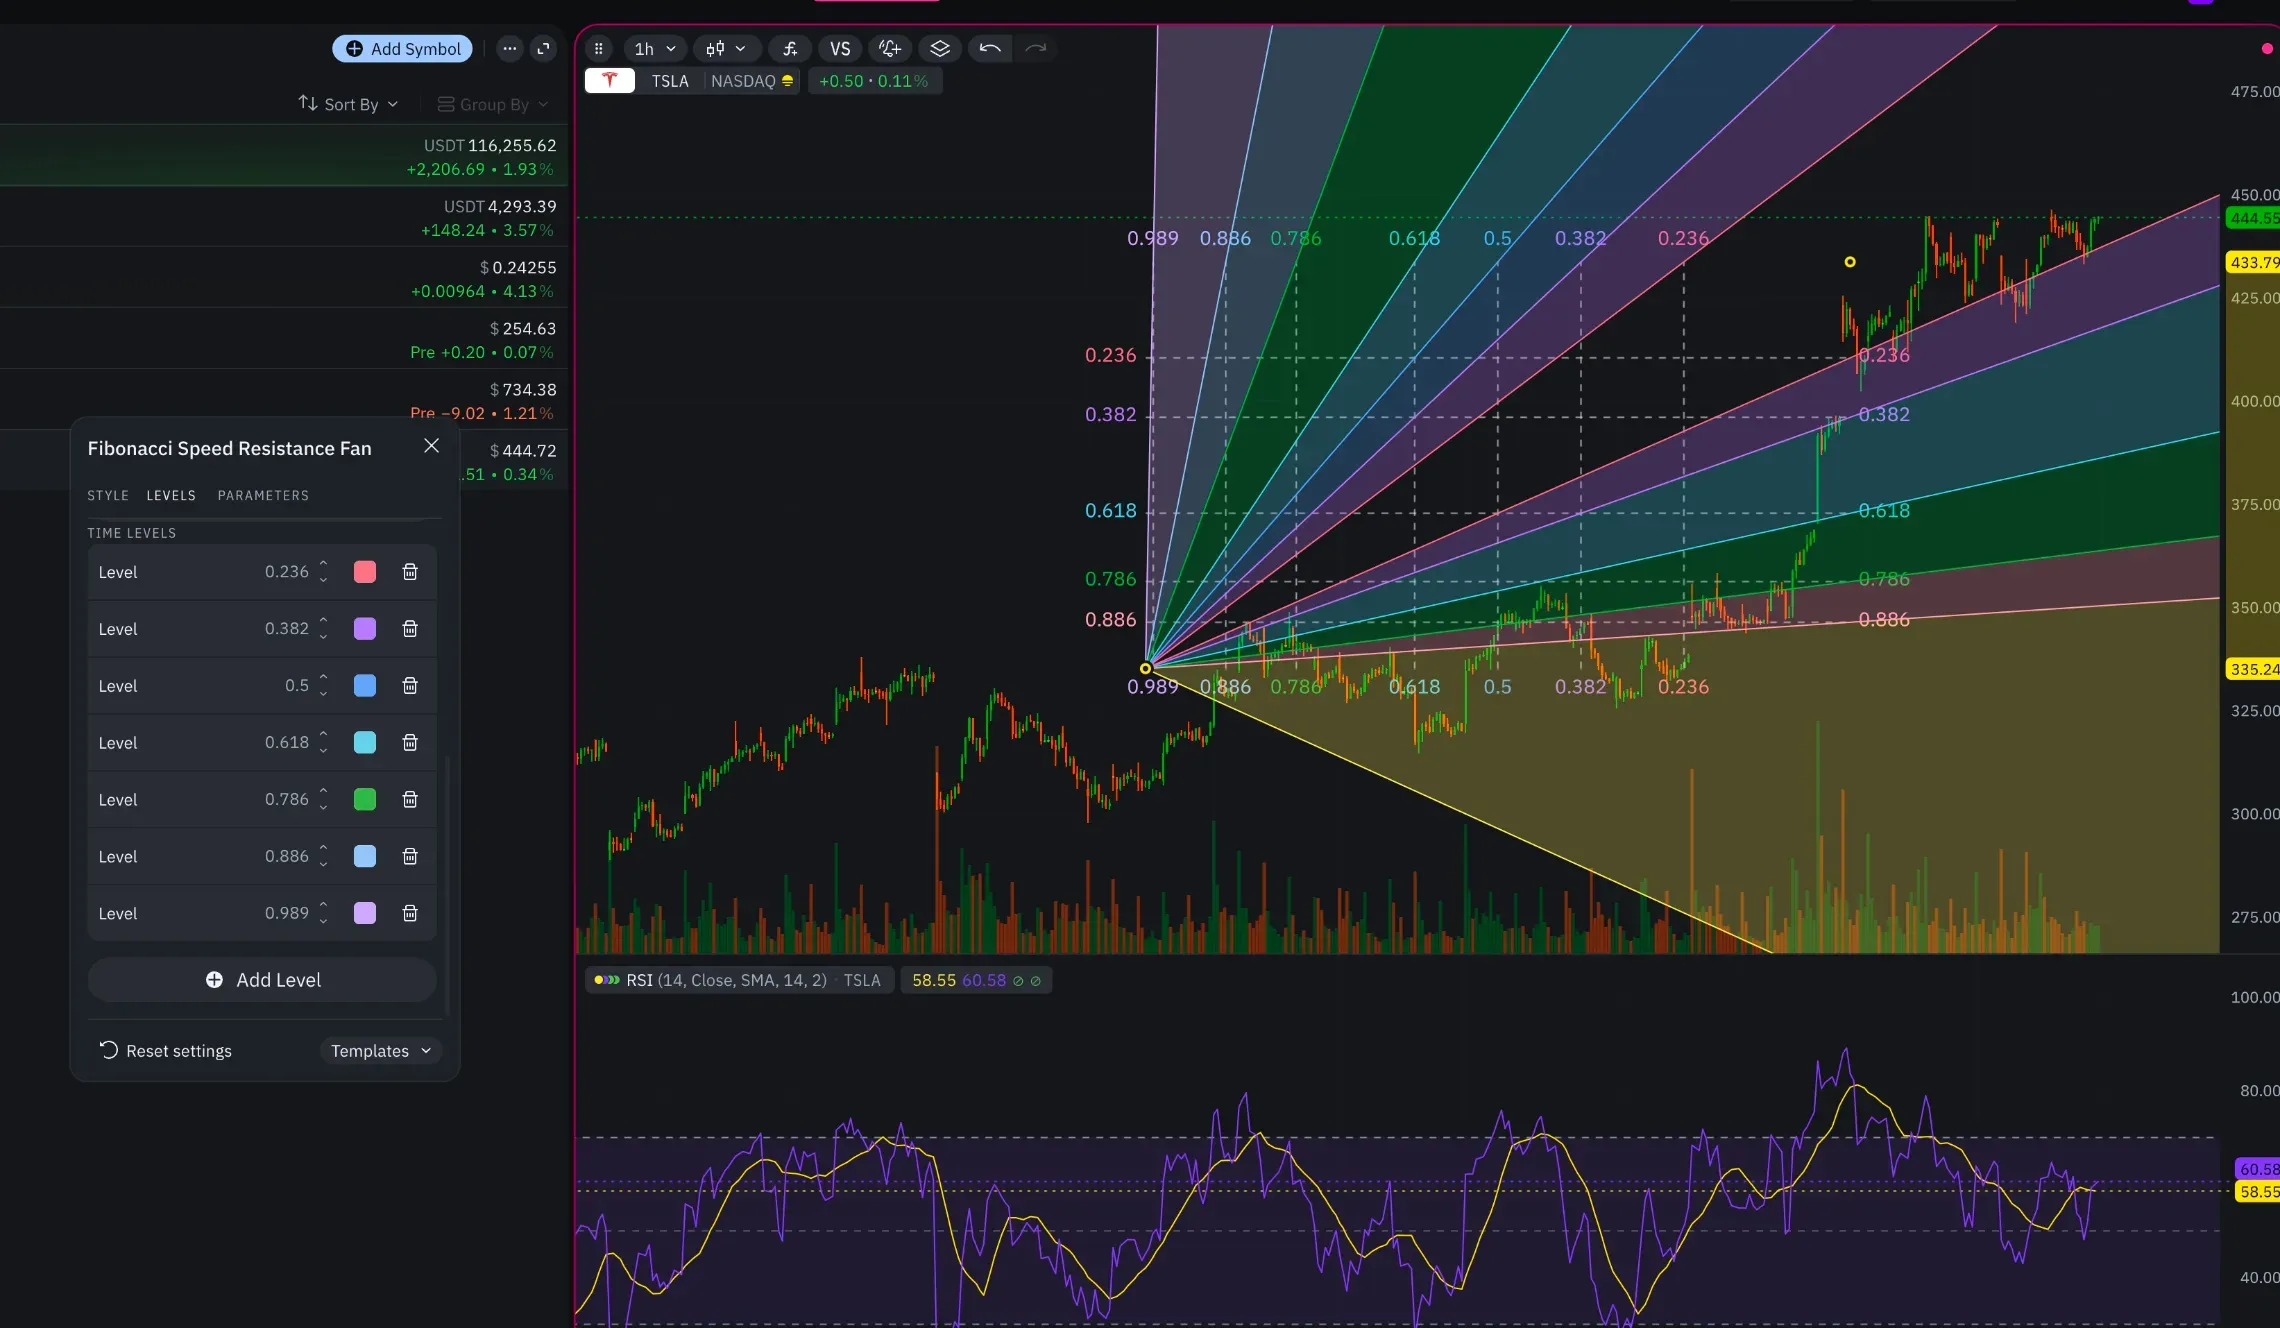Switch to the STYLE tab
The width and height of the screenshot is (2280, 1328).
(108, 496)
